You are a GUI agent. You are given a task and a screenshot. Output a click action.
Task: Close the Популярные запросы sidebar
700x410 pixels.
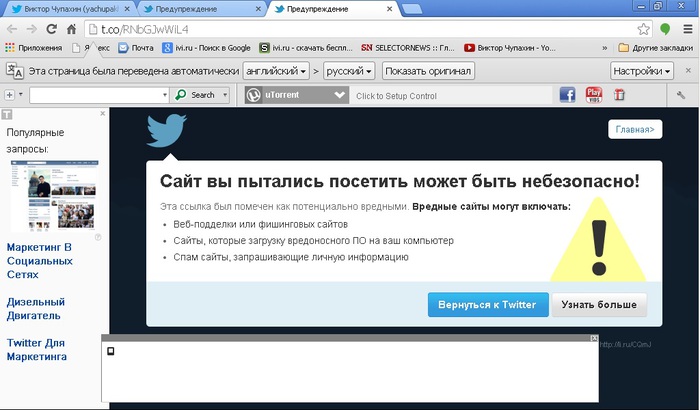coord(103,113)
